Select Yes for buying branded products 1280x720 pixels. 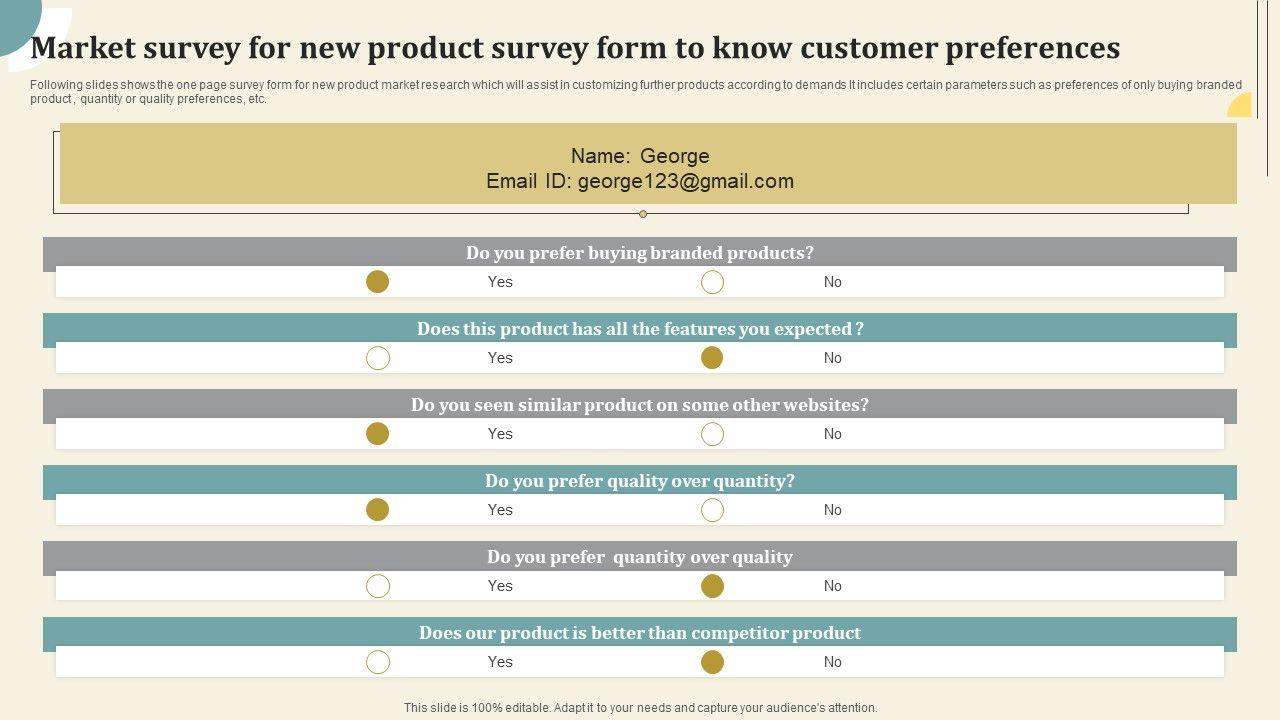coord(377,282)
